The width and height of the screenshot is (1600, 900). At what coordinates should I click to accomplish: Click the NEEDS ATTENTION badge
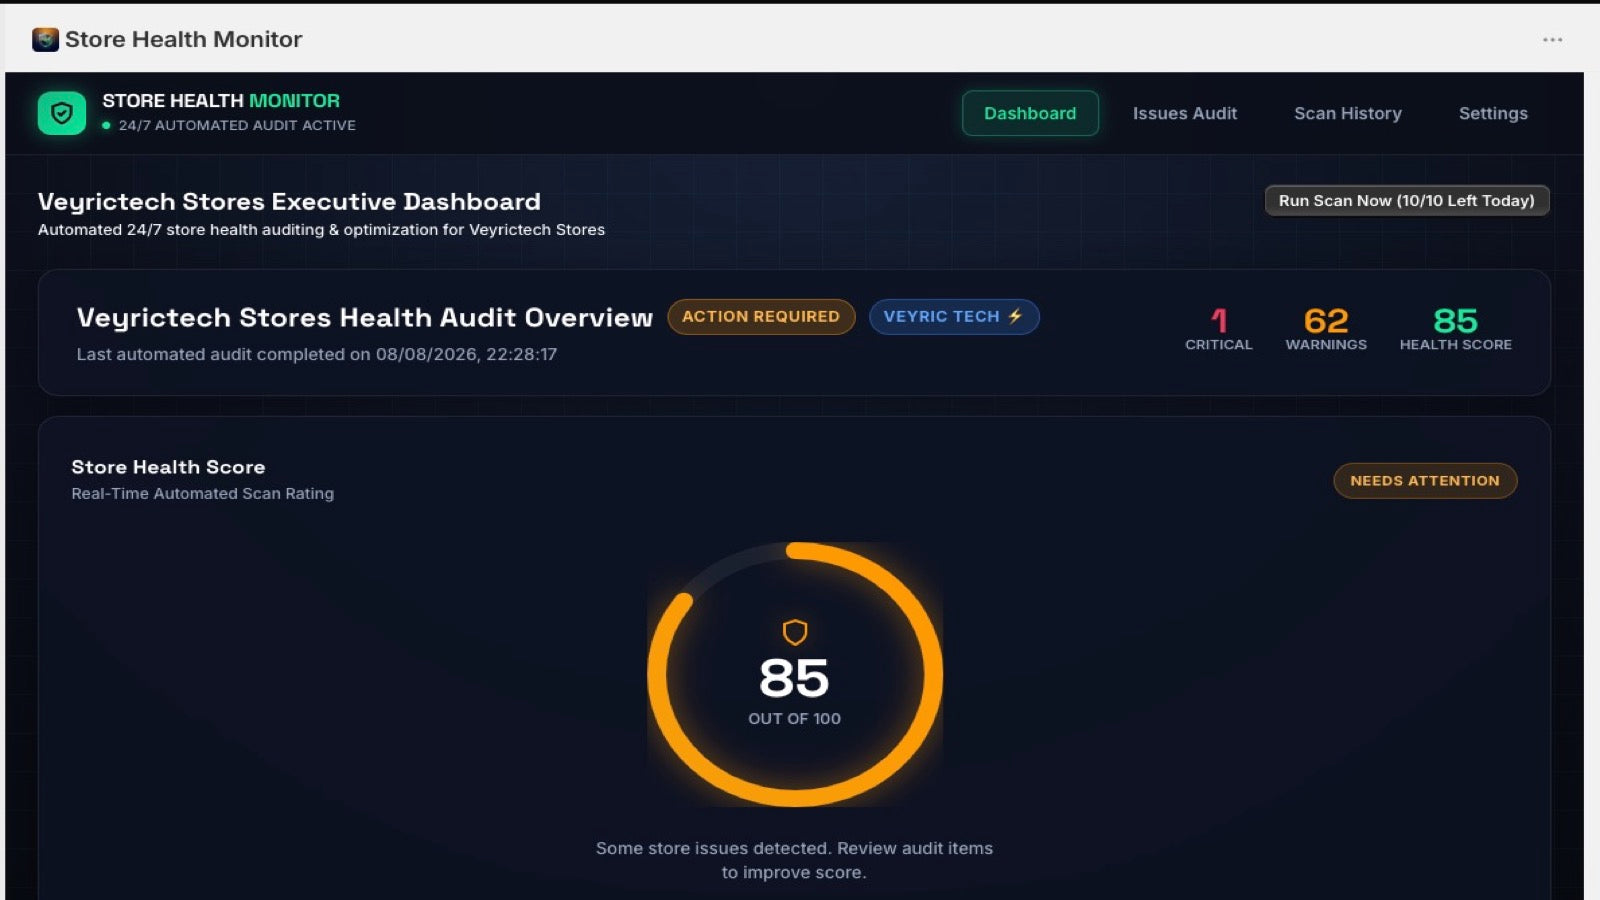pos(1425,480)
